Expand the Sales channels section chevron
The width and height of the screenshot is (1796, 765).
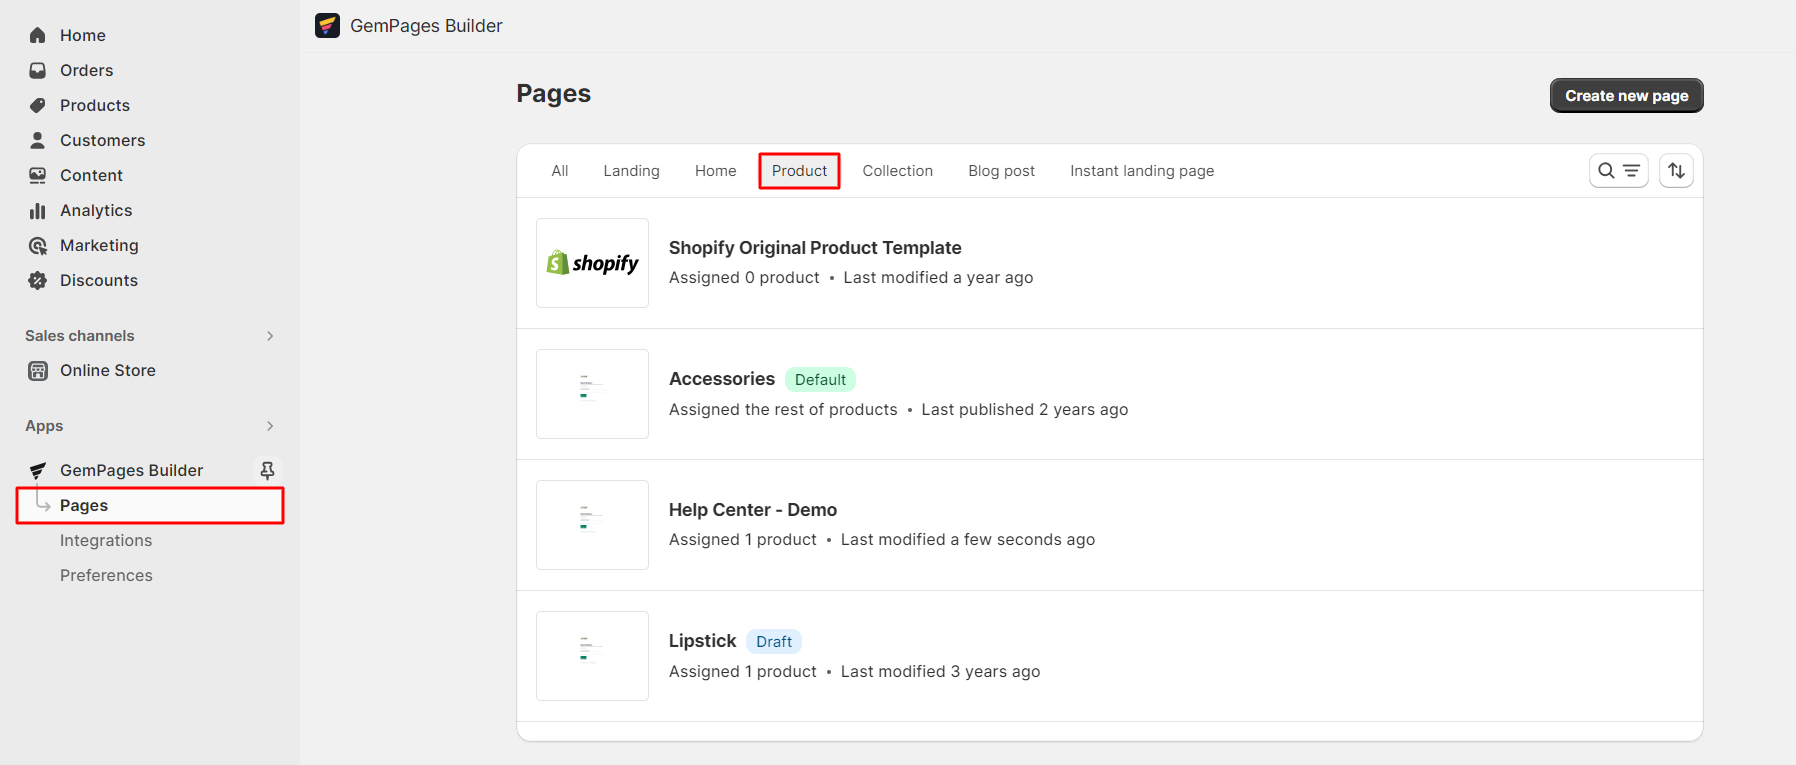(x=270, y=336)
